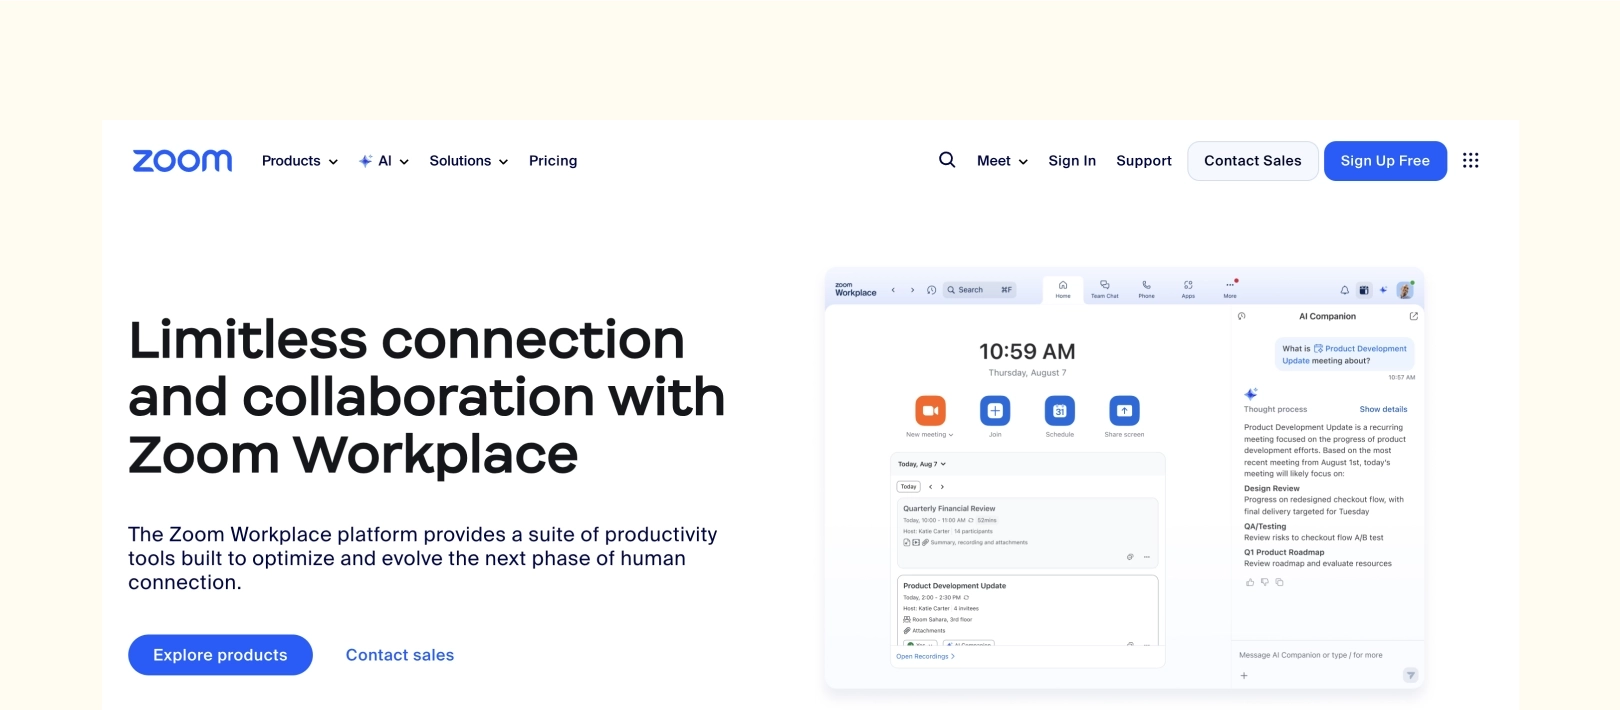Click the plus icon below AI message box
Viewport: 1620px width, 710px height.
(1244, 676)
